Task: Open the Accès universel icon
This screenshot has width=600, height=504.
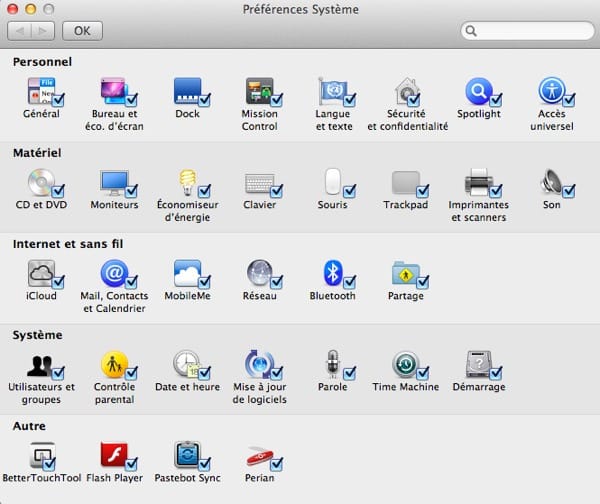Action: [x=552, y=91]
